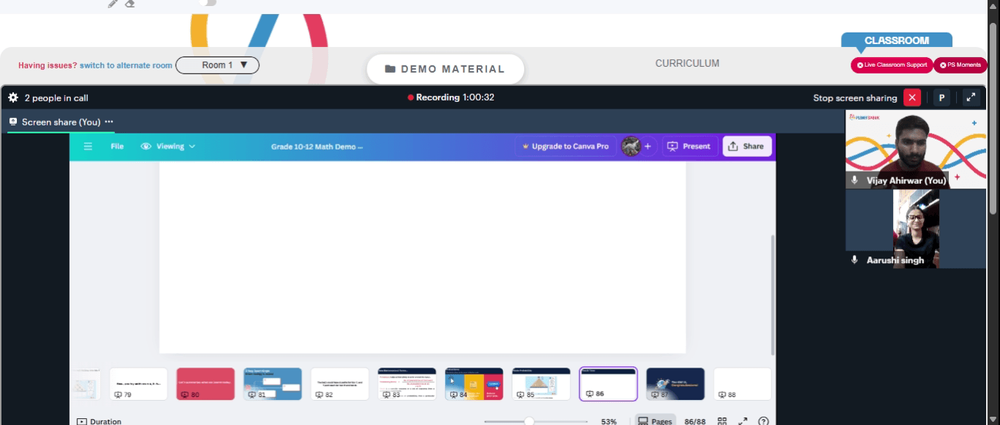This screenshot has height=425, width=1000.
Task: Click the P participant button
Action: click(x=941, y=98)
